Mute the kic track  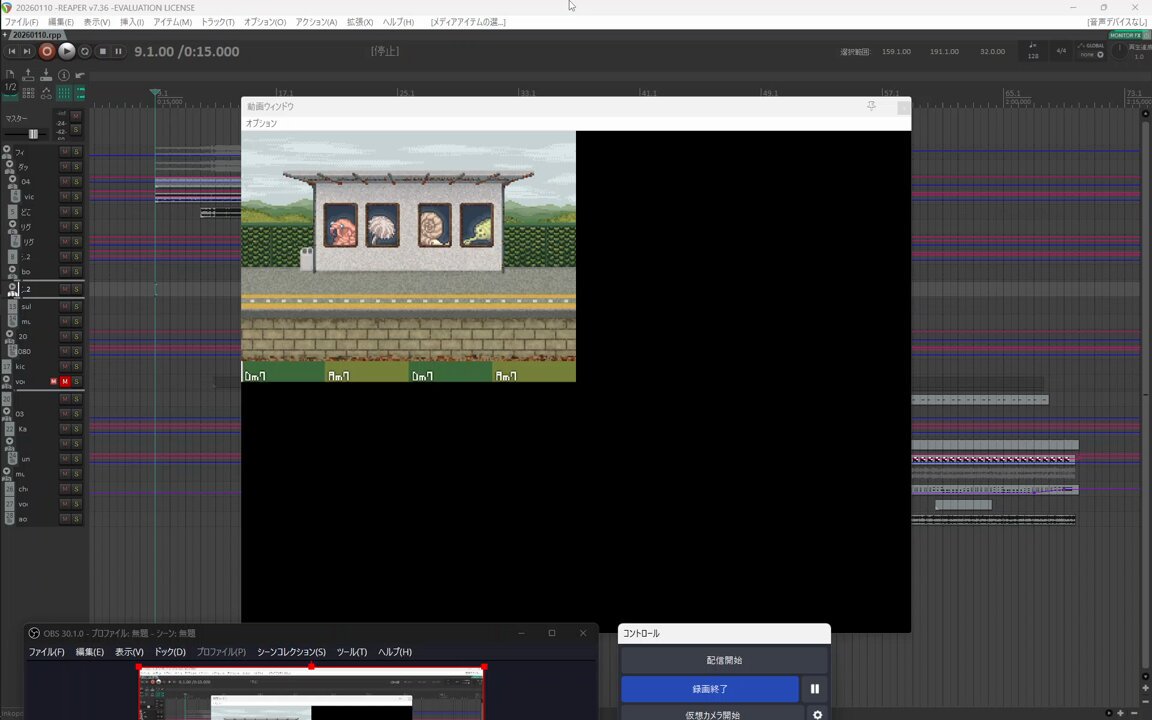click(x=65, y=367)
